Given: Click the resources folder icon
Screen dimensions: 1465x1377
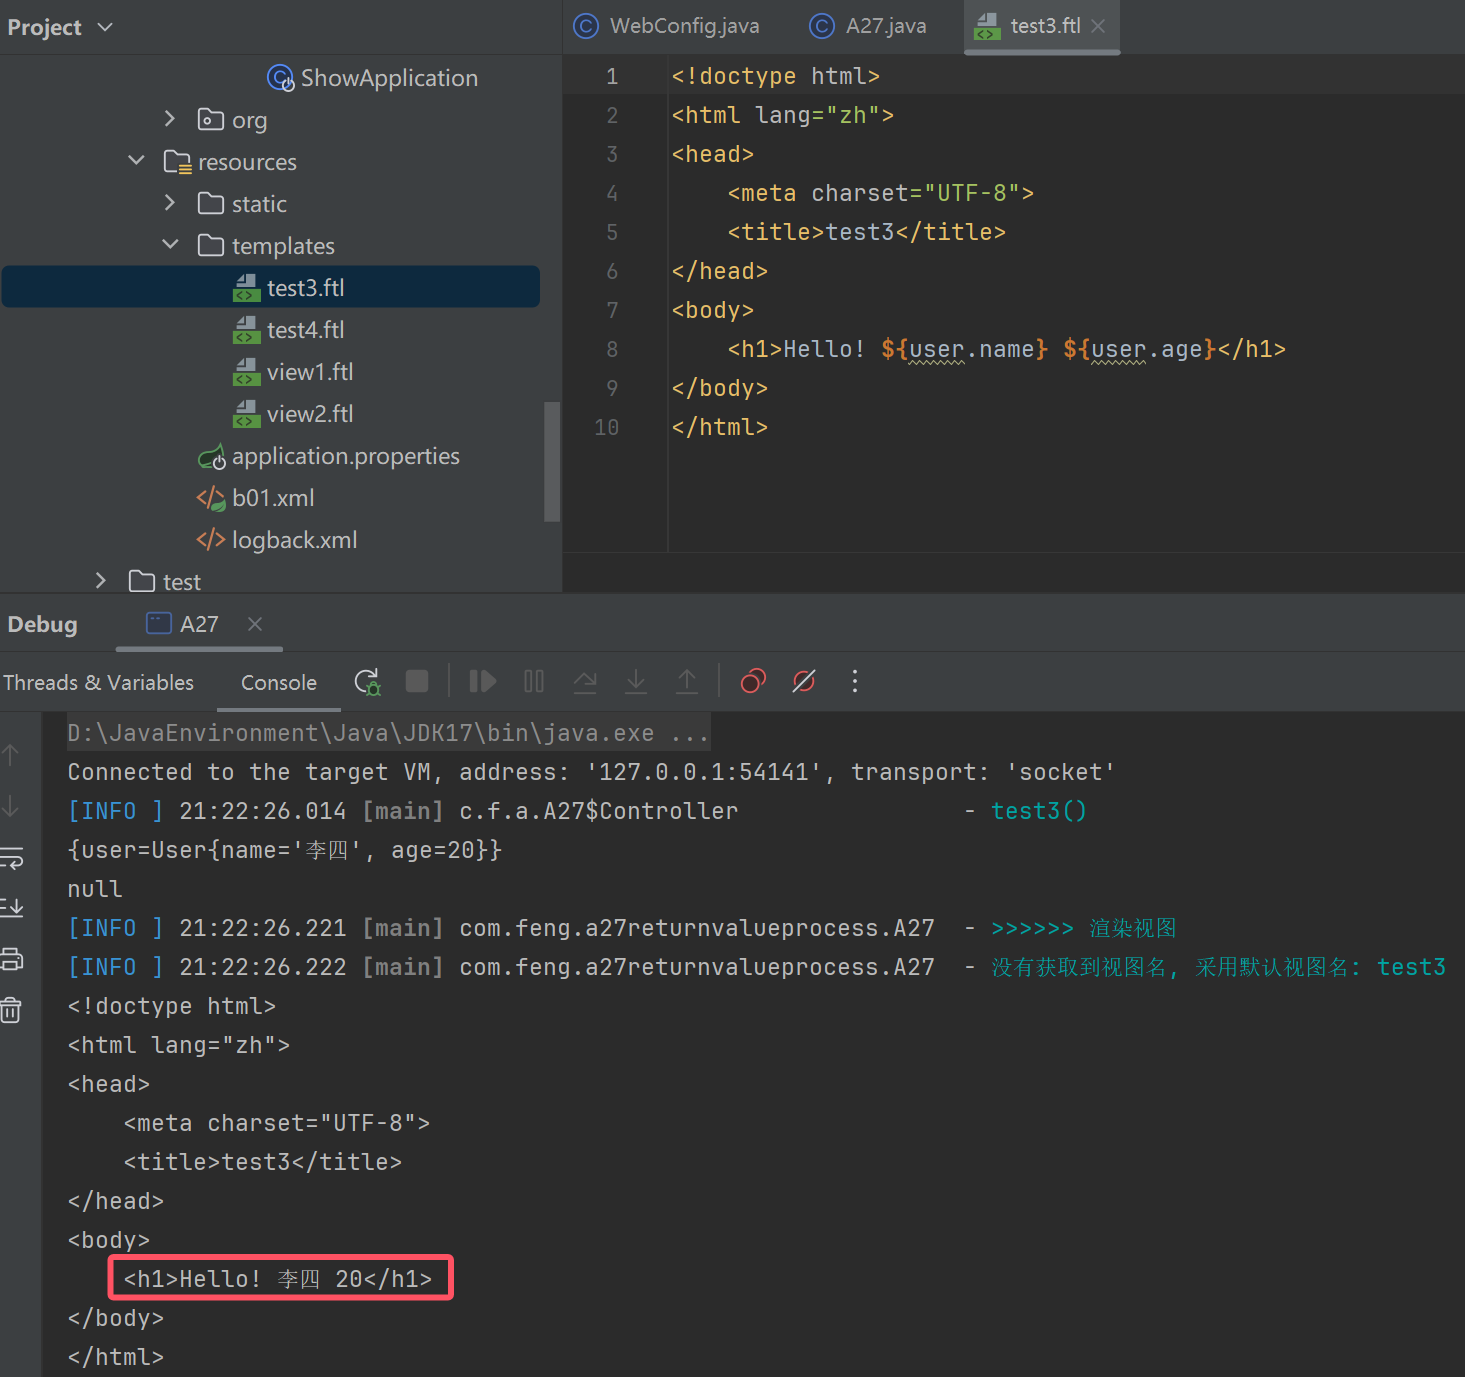Looking at the screenshot, I should point(178,162).
